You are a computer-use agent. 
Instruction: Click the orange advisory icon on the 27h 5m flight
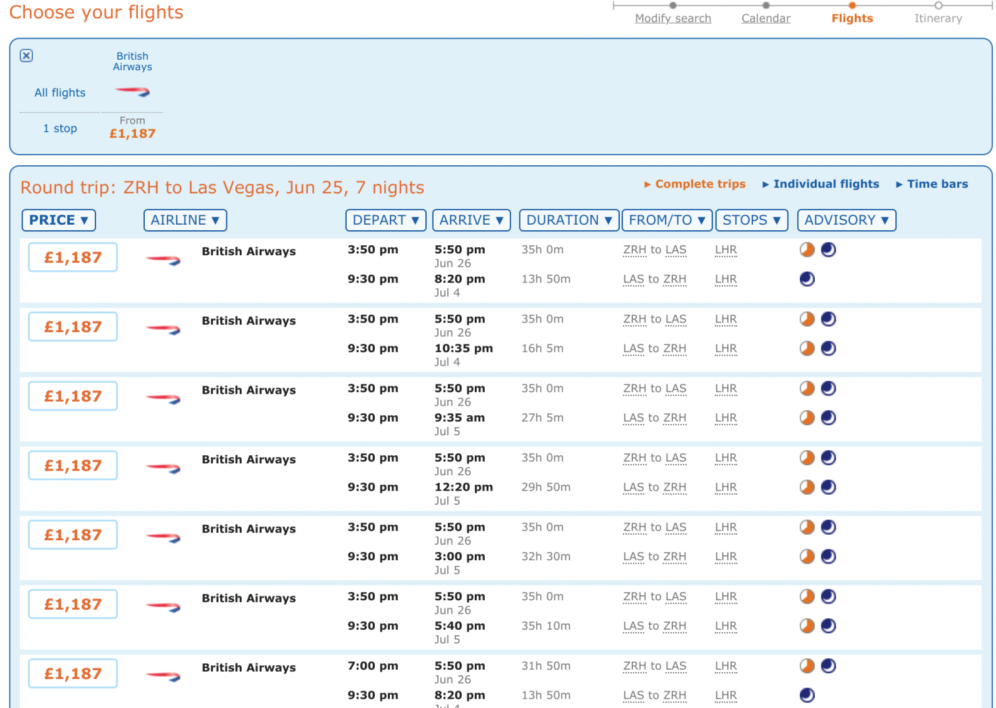pos(807,417)
